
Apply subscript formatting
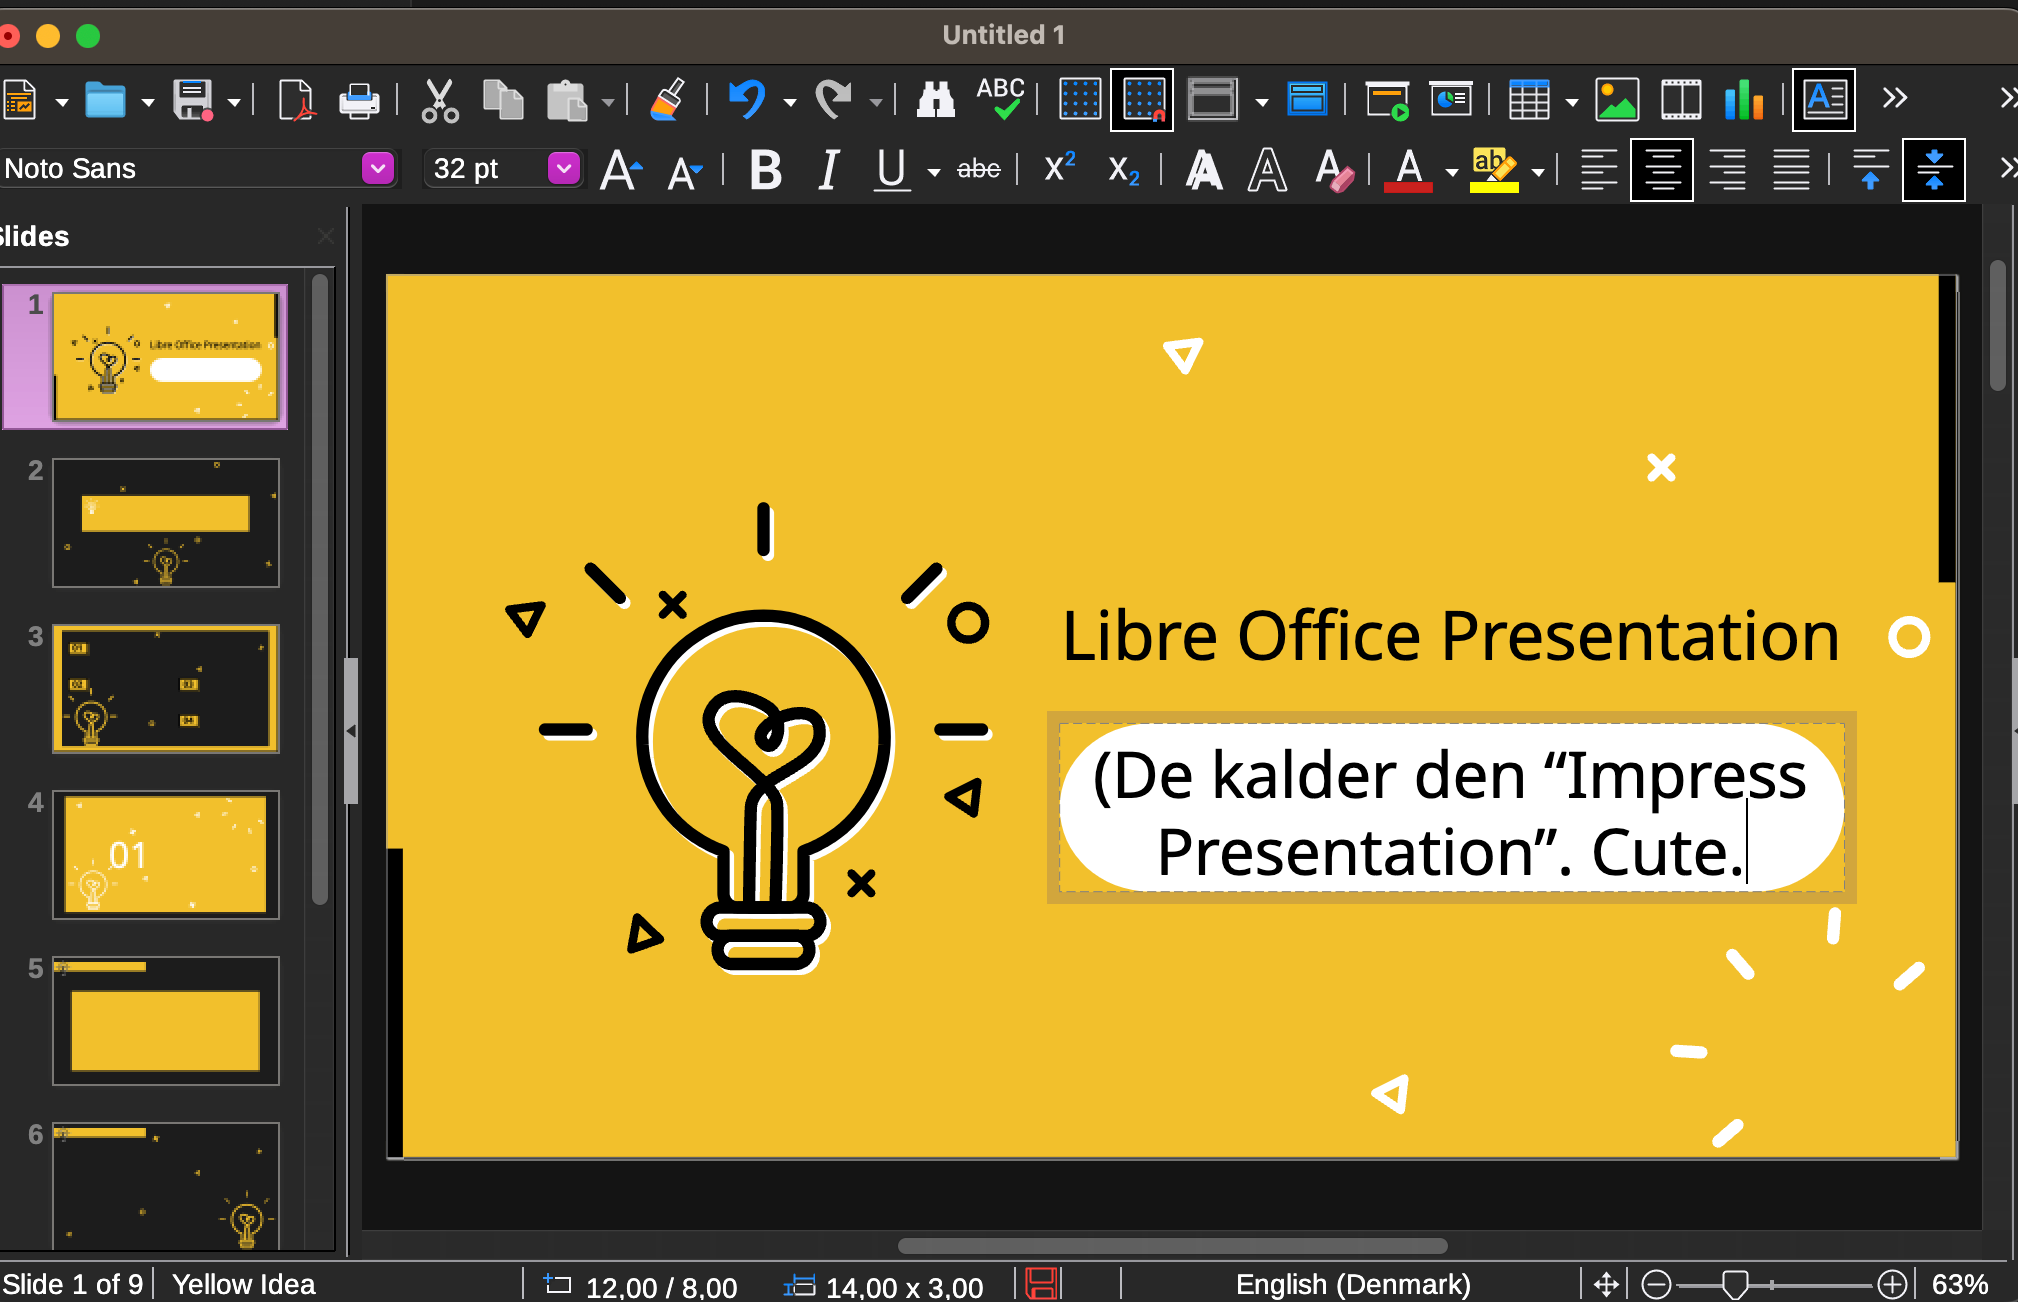1123,171
